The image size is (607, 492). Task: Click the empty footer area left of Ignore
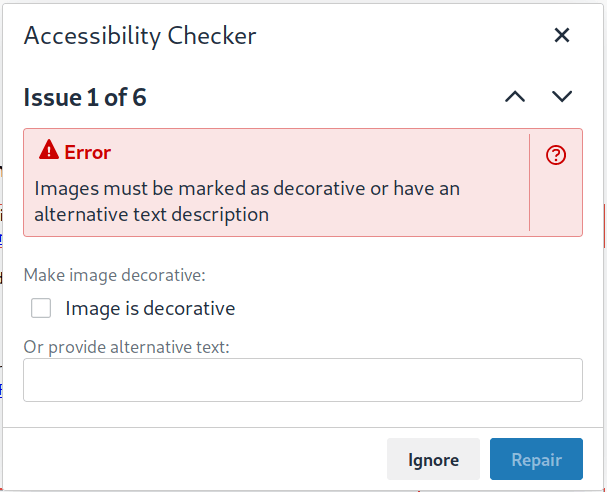click(x=200, y=460)
